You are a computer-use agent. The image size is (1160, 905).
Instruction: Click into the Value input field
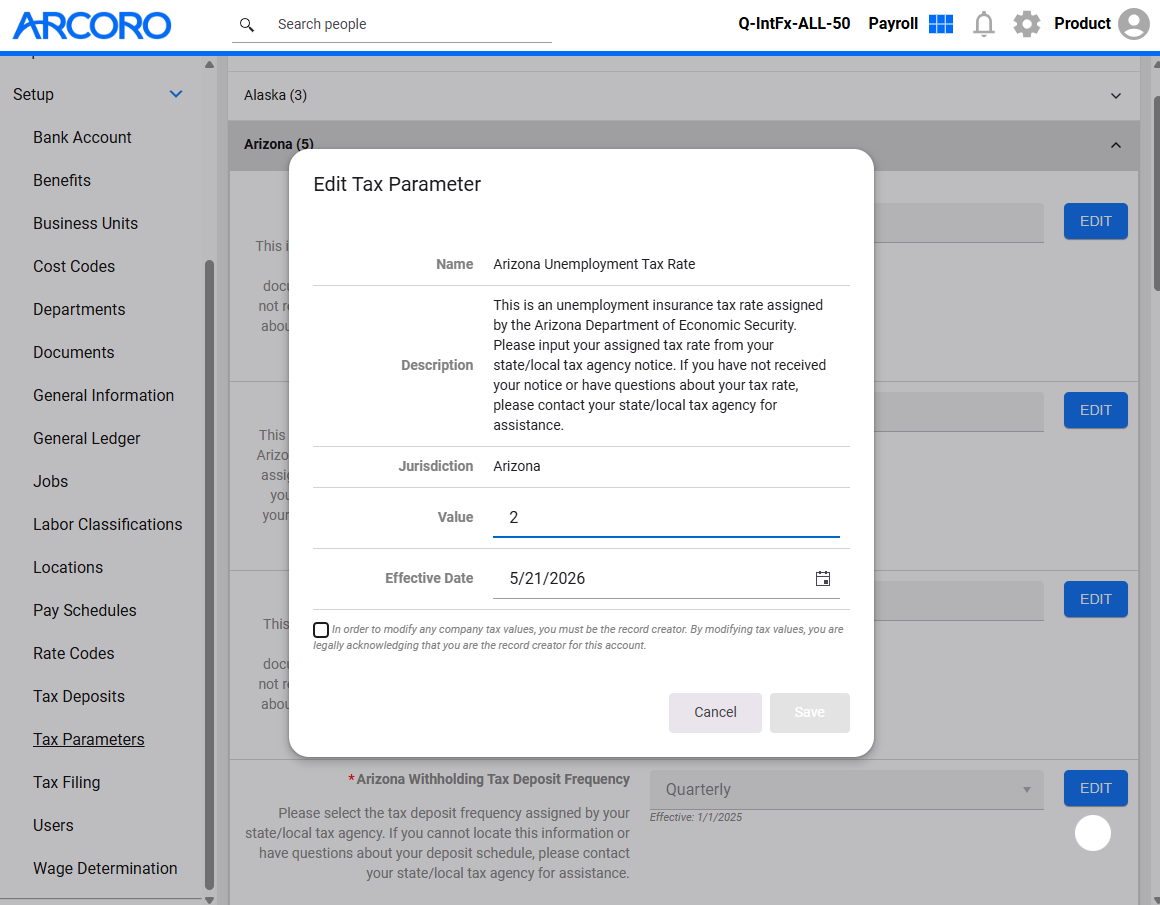point(666,517)
